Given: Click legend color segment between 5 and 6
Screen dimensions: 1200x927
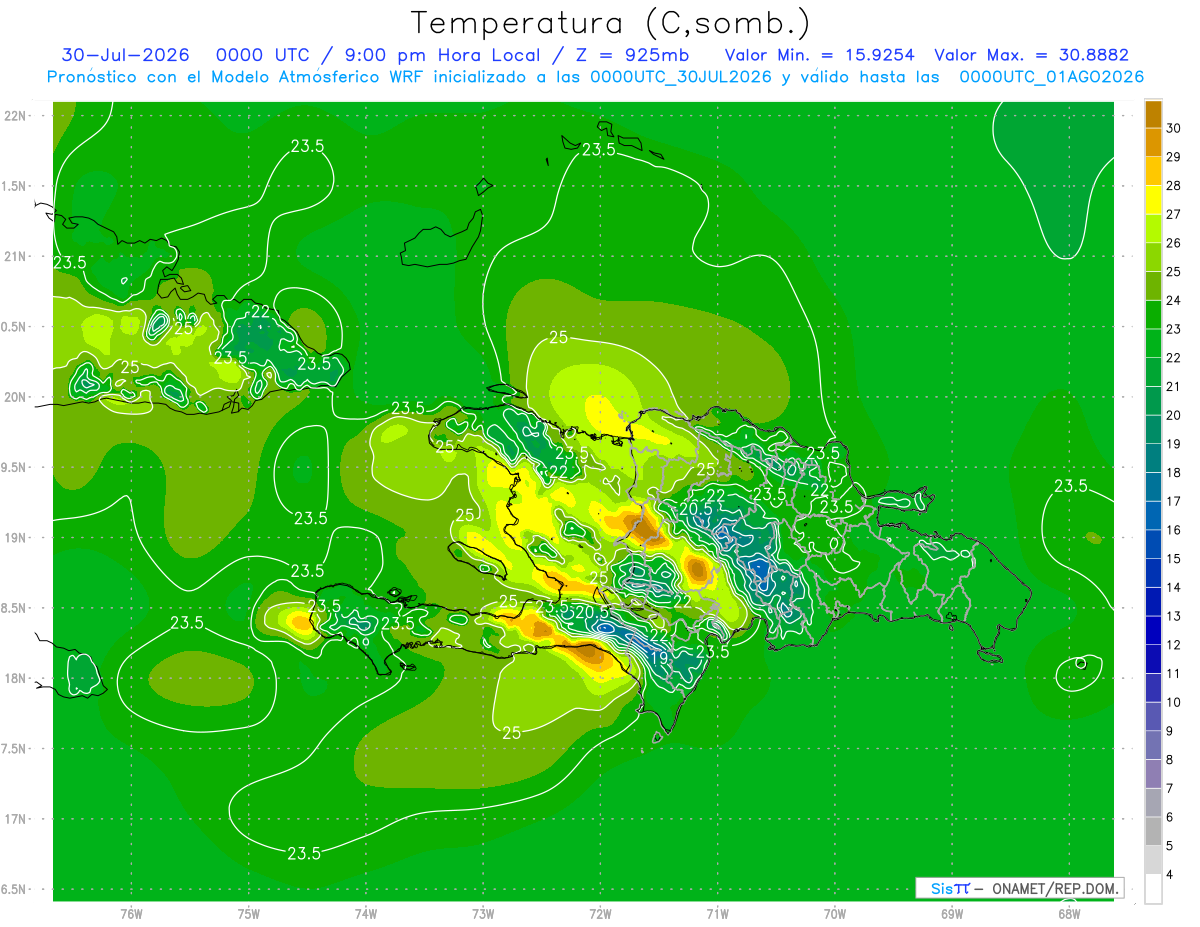Looking at the screenshot, I should coord(1153,832).
